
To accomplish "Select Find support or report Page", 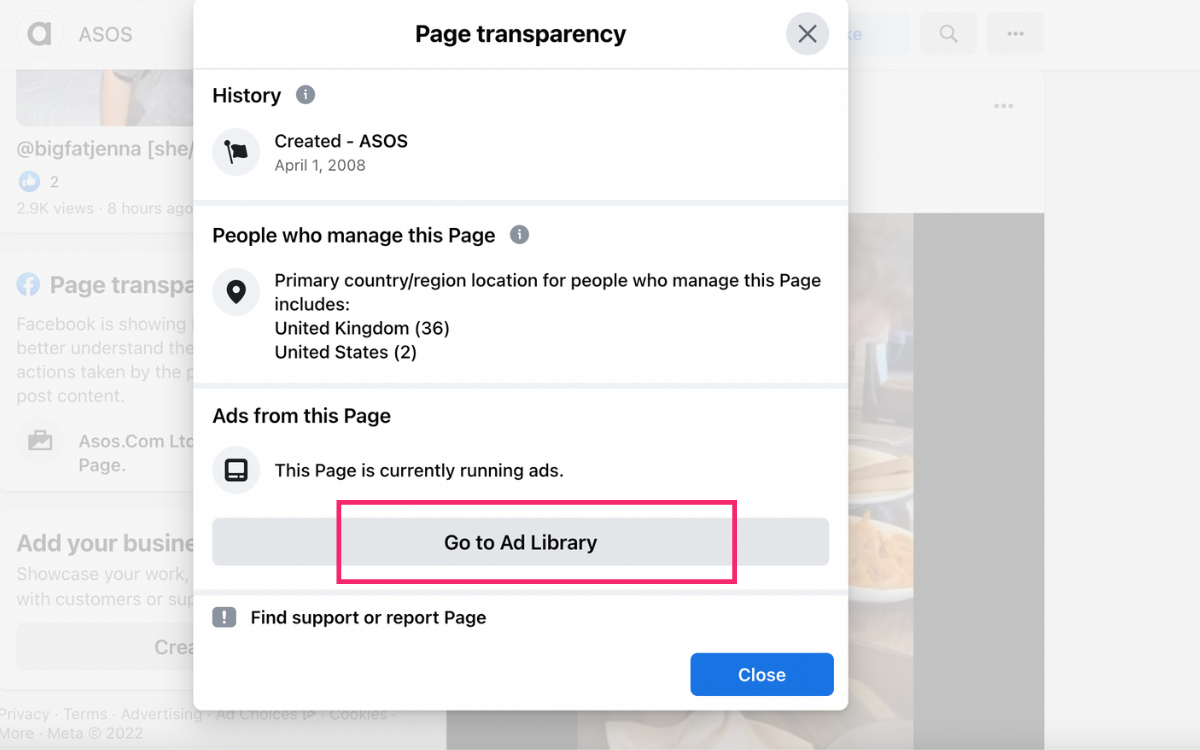I will [368, 617].
